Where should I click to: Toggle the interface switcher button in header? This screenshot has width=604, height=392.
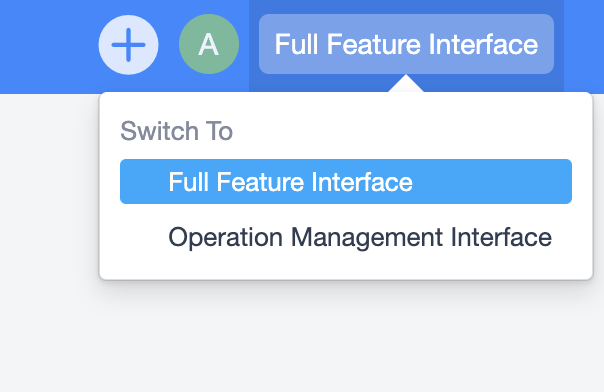[x=406, y=44]
